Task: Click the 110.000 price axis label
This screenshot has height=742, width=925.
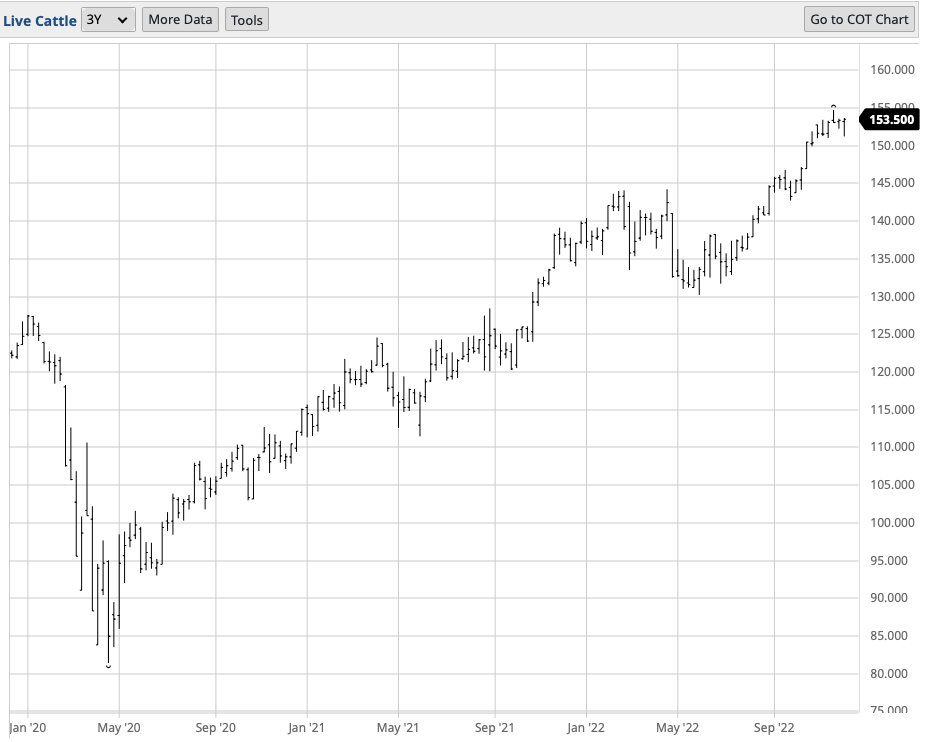Action: pos(892,446)
